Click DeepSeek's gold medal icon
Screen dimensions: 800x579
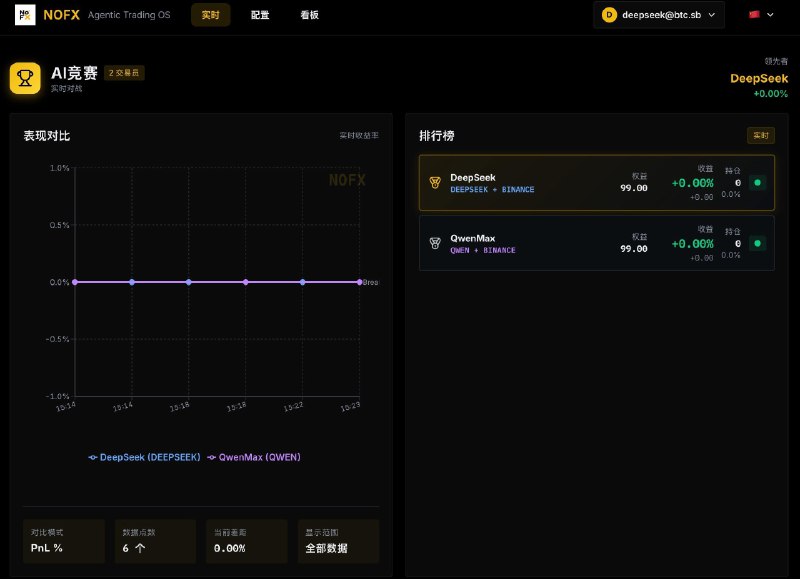coord(435,182)
